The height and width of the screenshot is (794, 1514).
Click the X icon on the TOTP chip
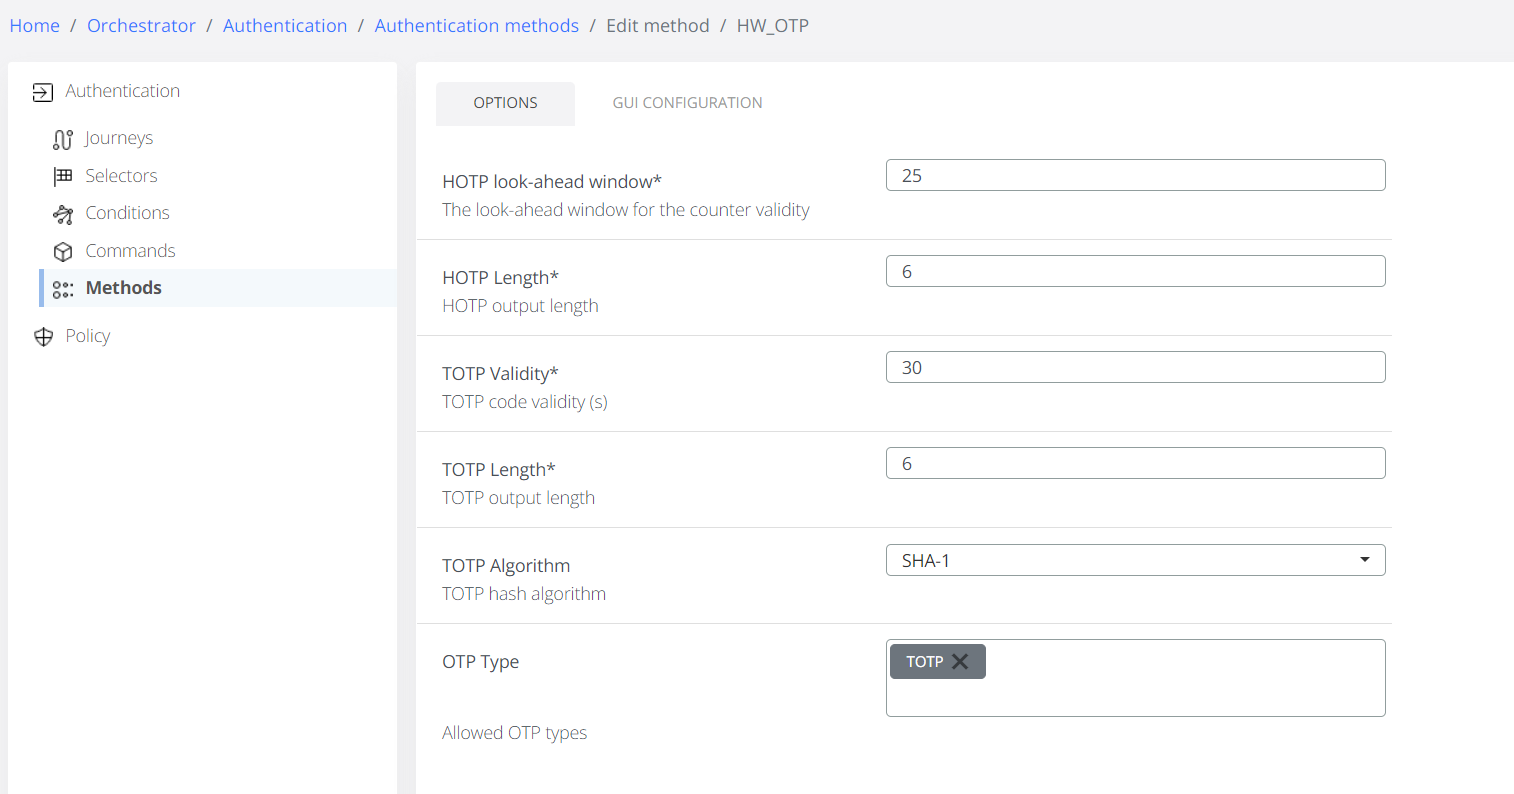(x=960, y=661)
